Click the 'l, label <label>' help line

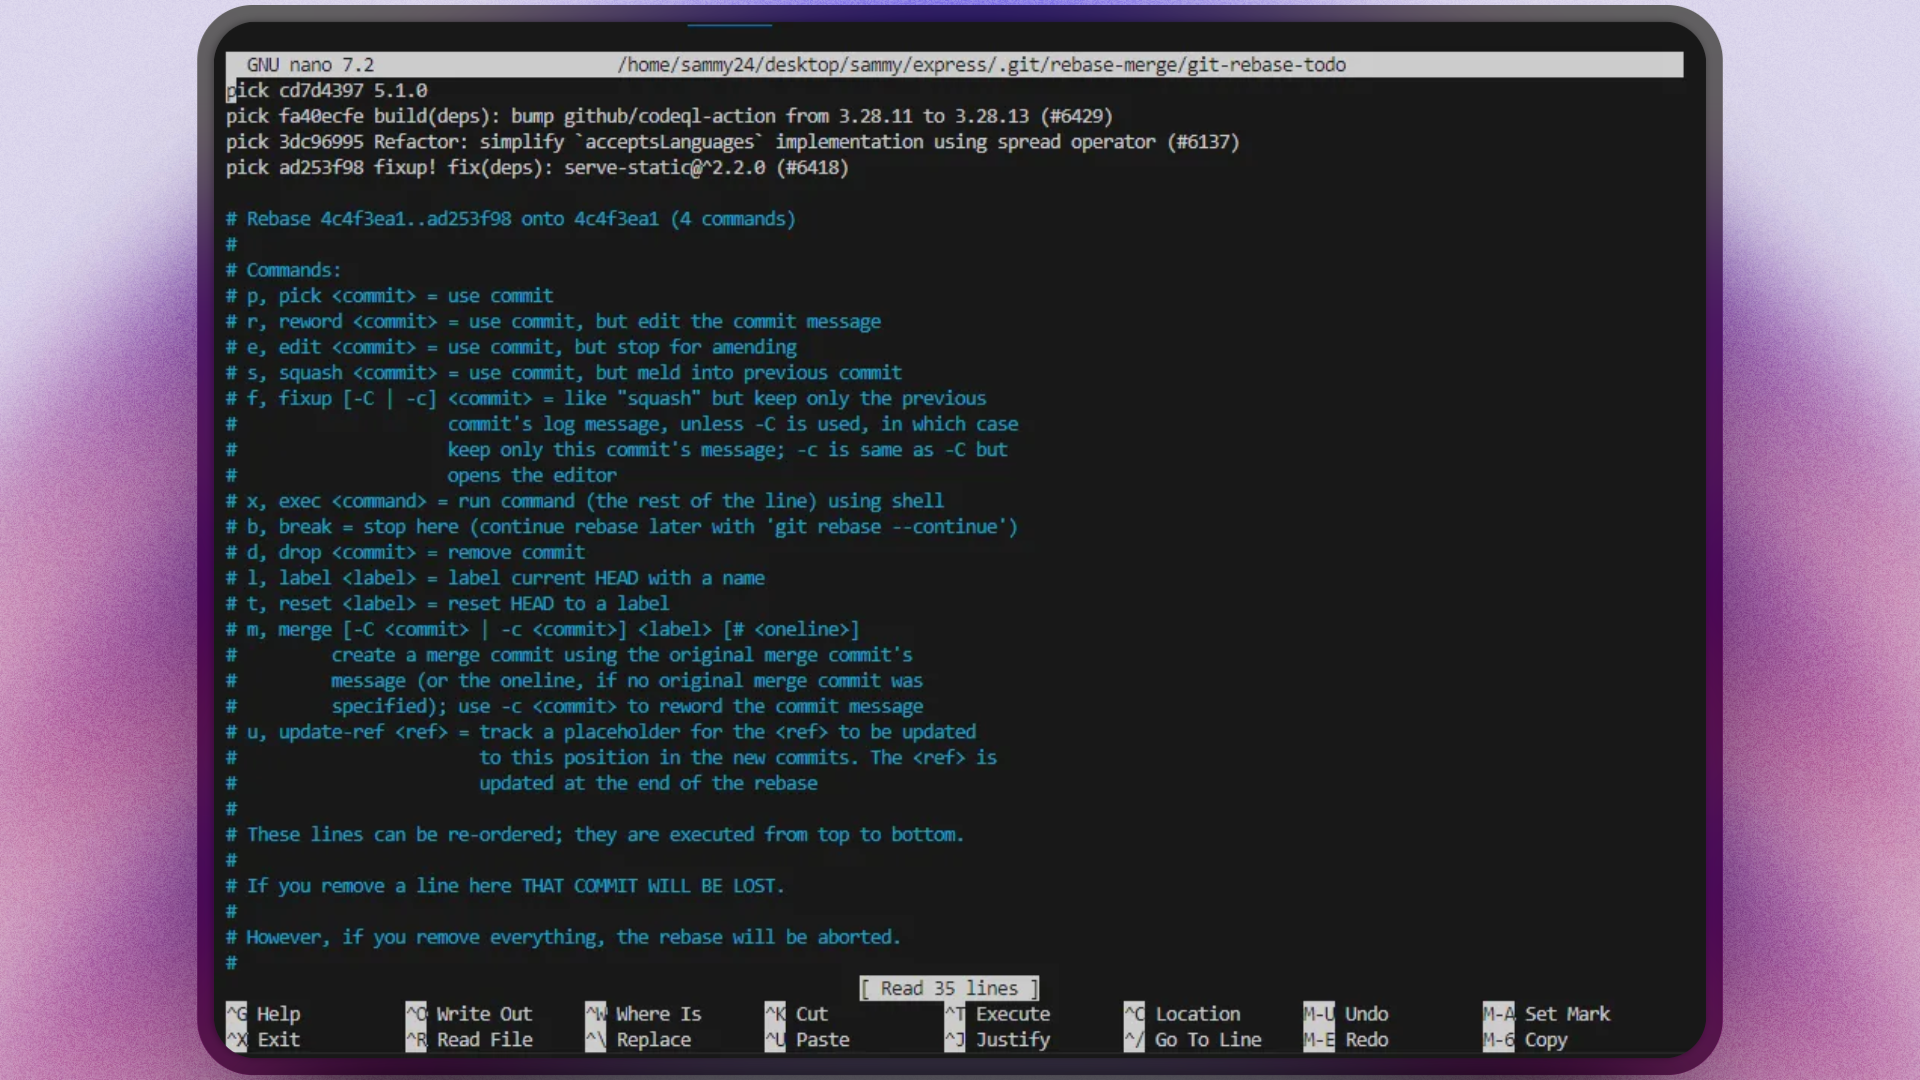pos(495,578)
